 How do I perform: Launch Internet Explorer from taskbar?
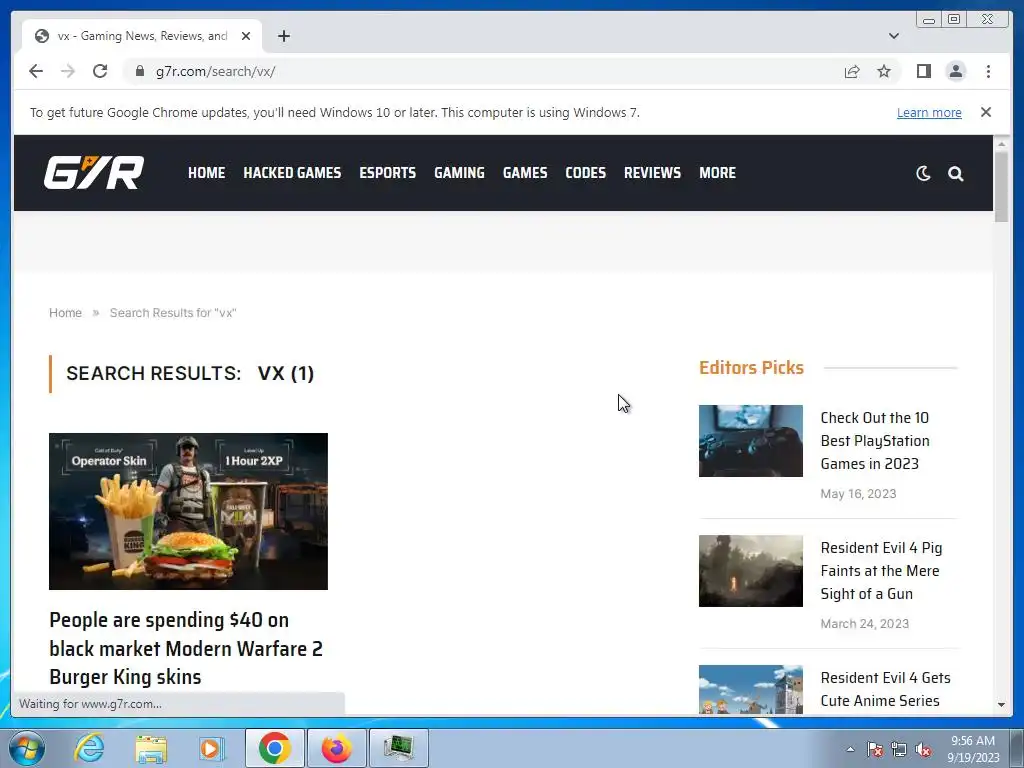(89, 748)
